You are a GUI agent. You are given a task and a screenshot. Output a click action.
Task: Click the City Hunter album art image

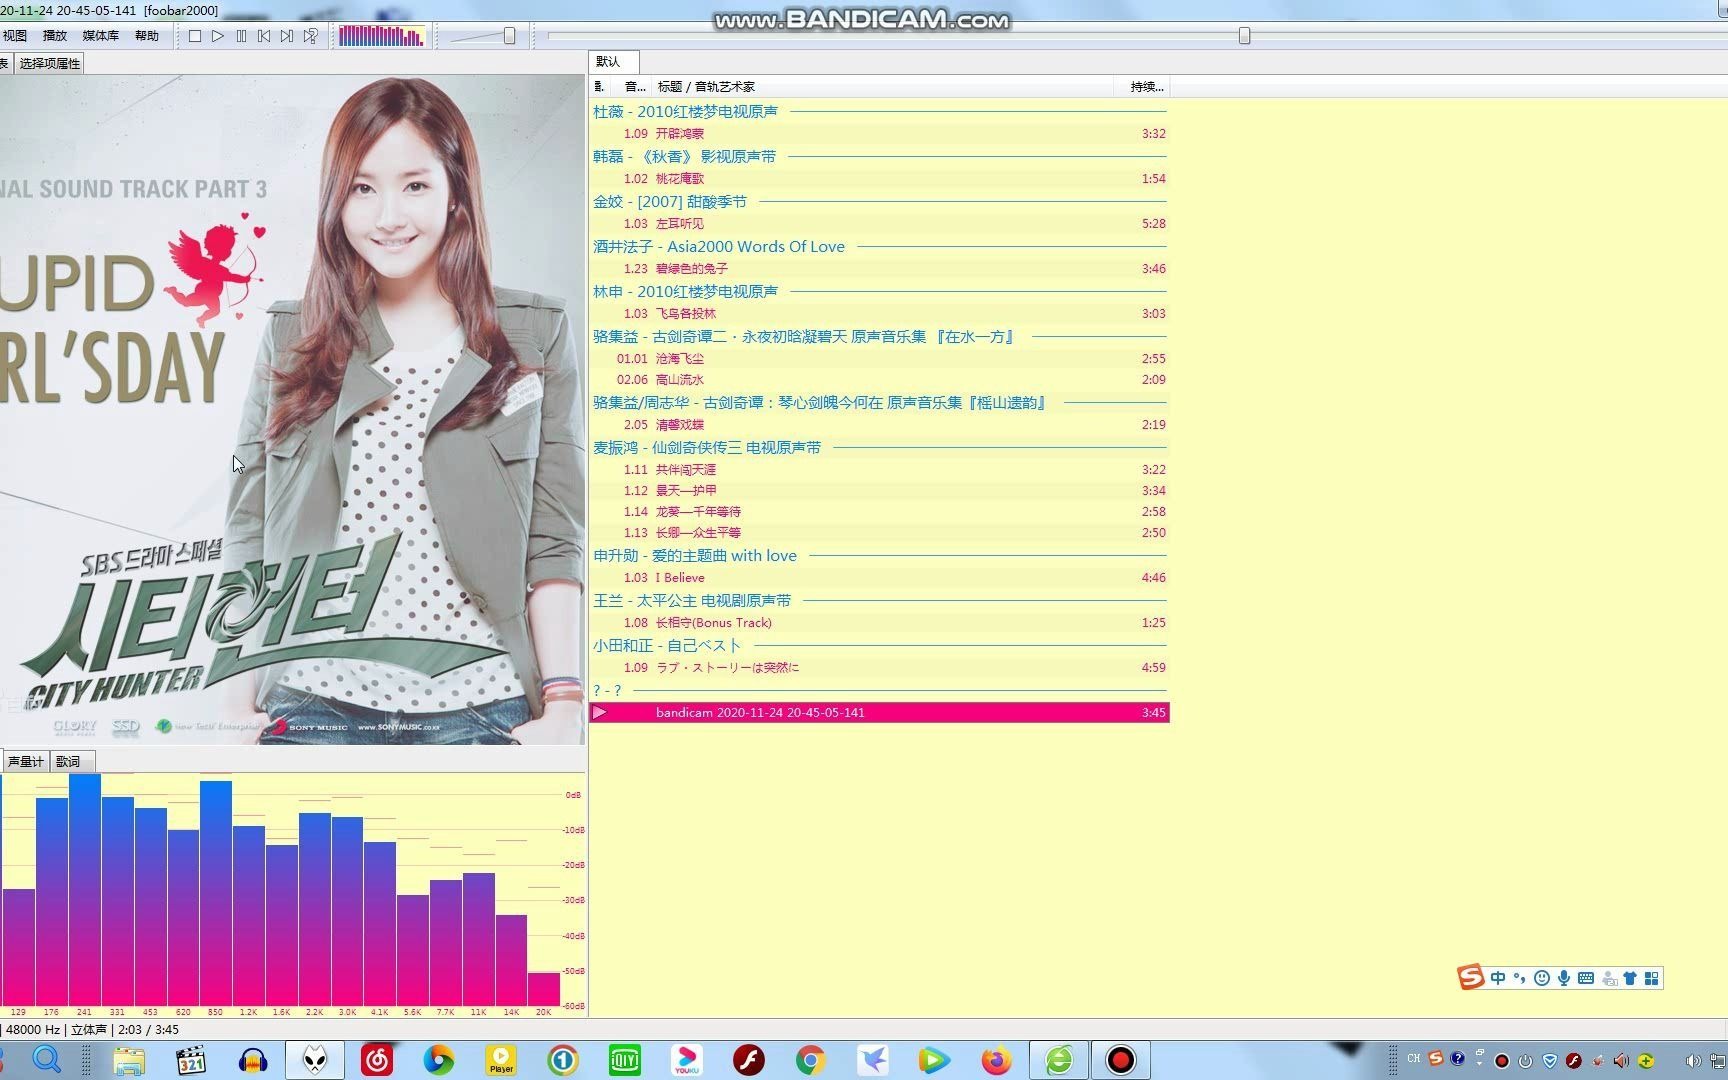292,410
